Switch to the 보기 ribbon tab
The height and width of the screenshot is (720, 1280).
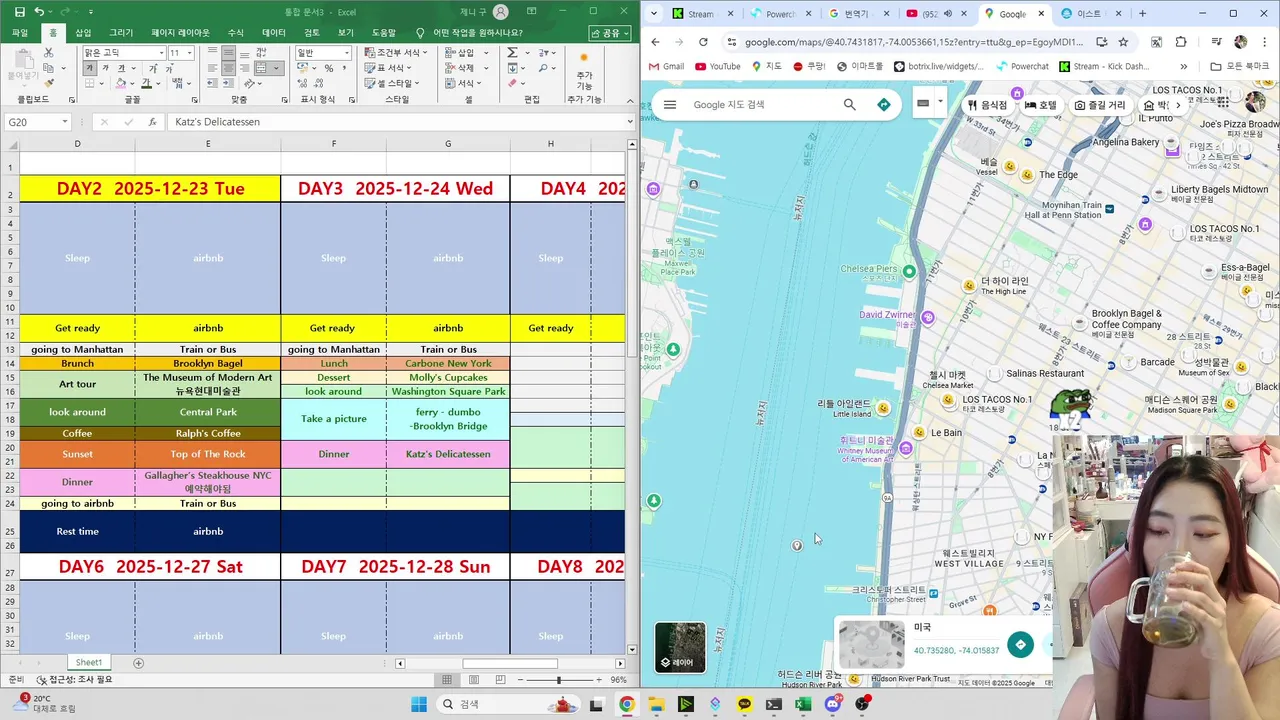pos(345,32)
